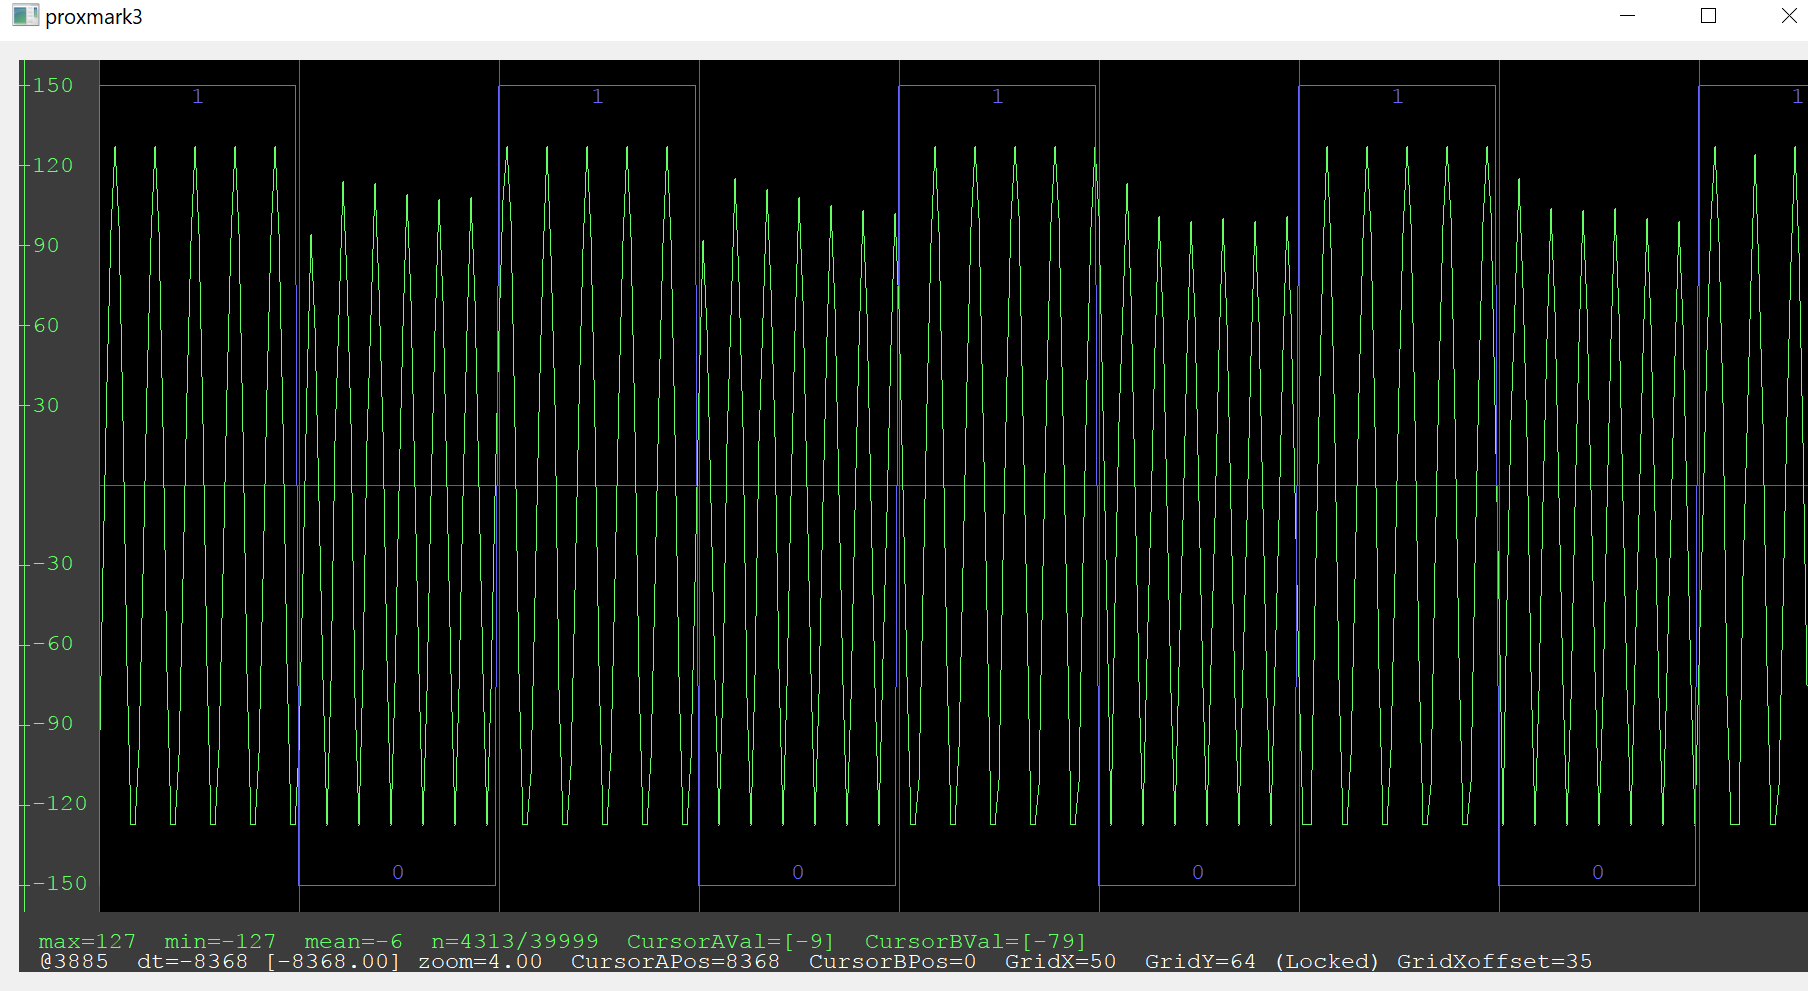The width and height of the screenshot is (1808, 991).
Task: Toggle the (Locked) grid indicator
Action: 1326,961
